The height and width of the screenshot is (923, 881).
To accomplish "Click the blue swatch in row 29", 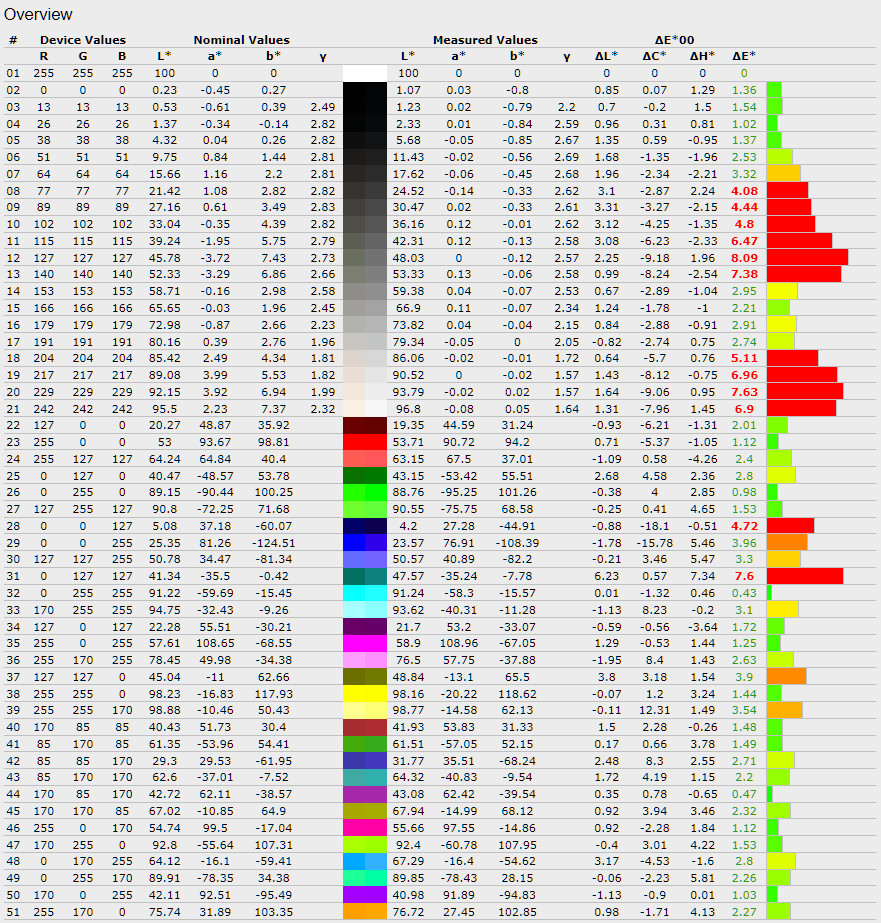I will [364, 542].
